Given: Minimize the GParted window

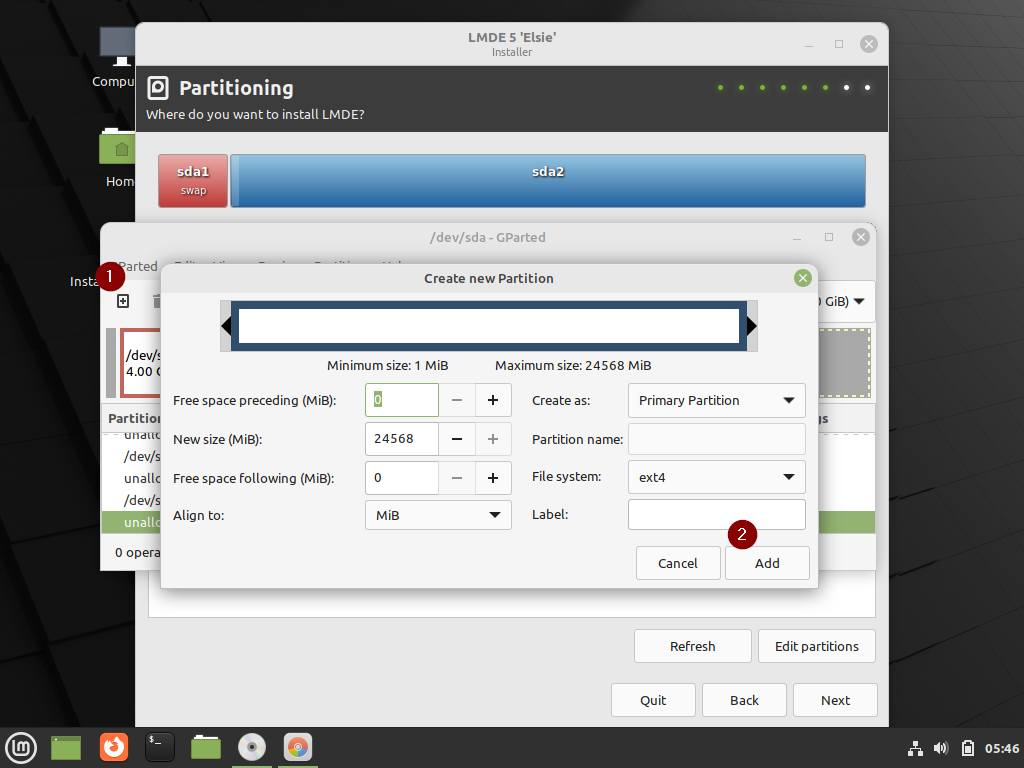Looking at the screenshot, I should point(797,238).
